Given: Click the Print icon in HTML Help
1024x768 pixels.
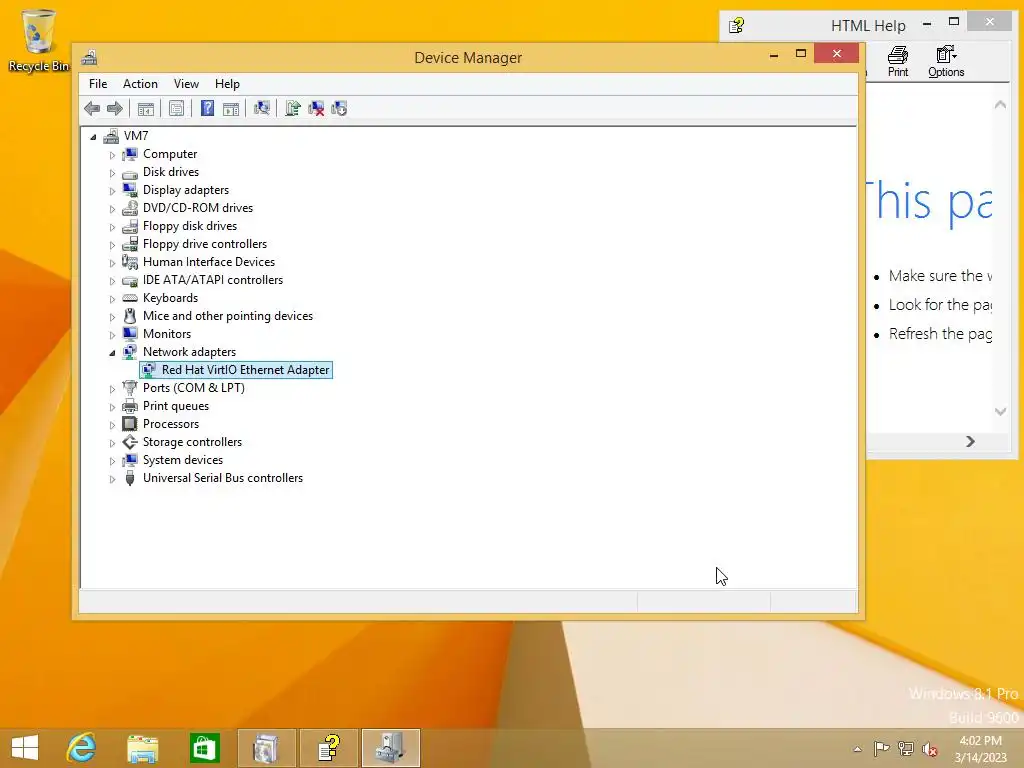Looking at the screenshot, I should [x=898, y=62].
